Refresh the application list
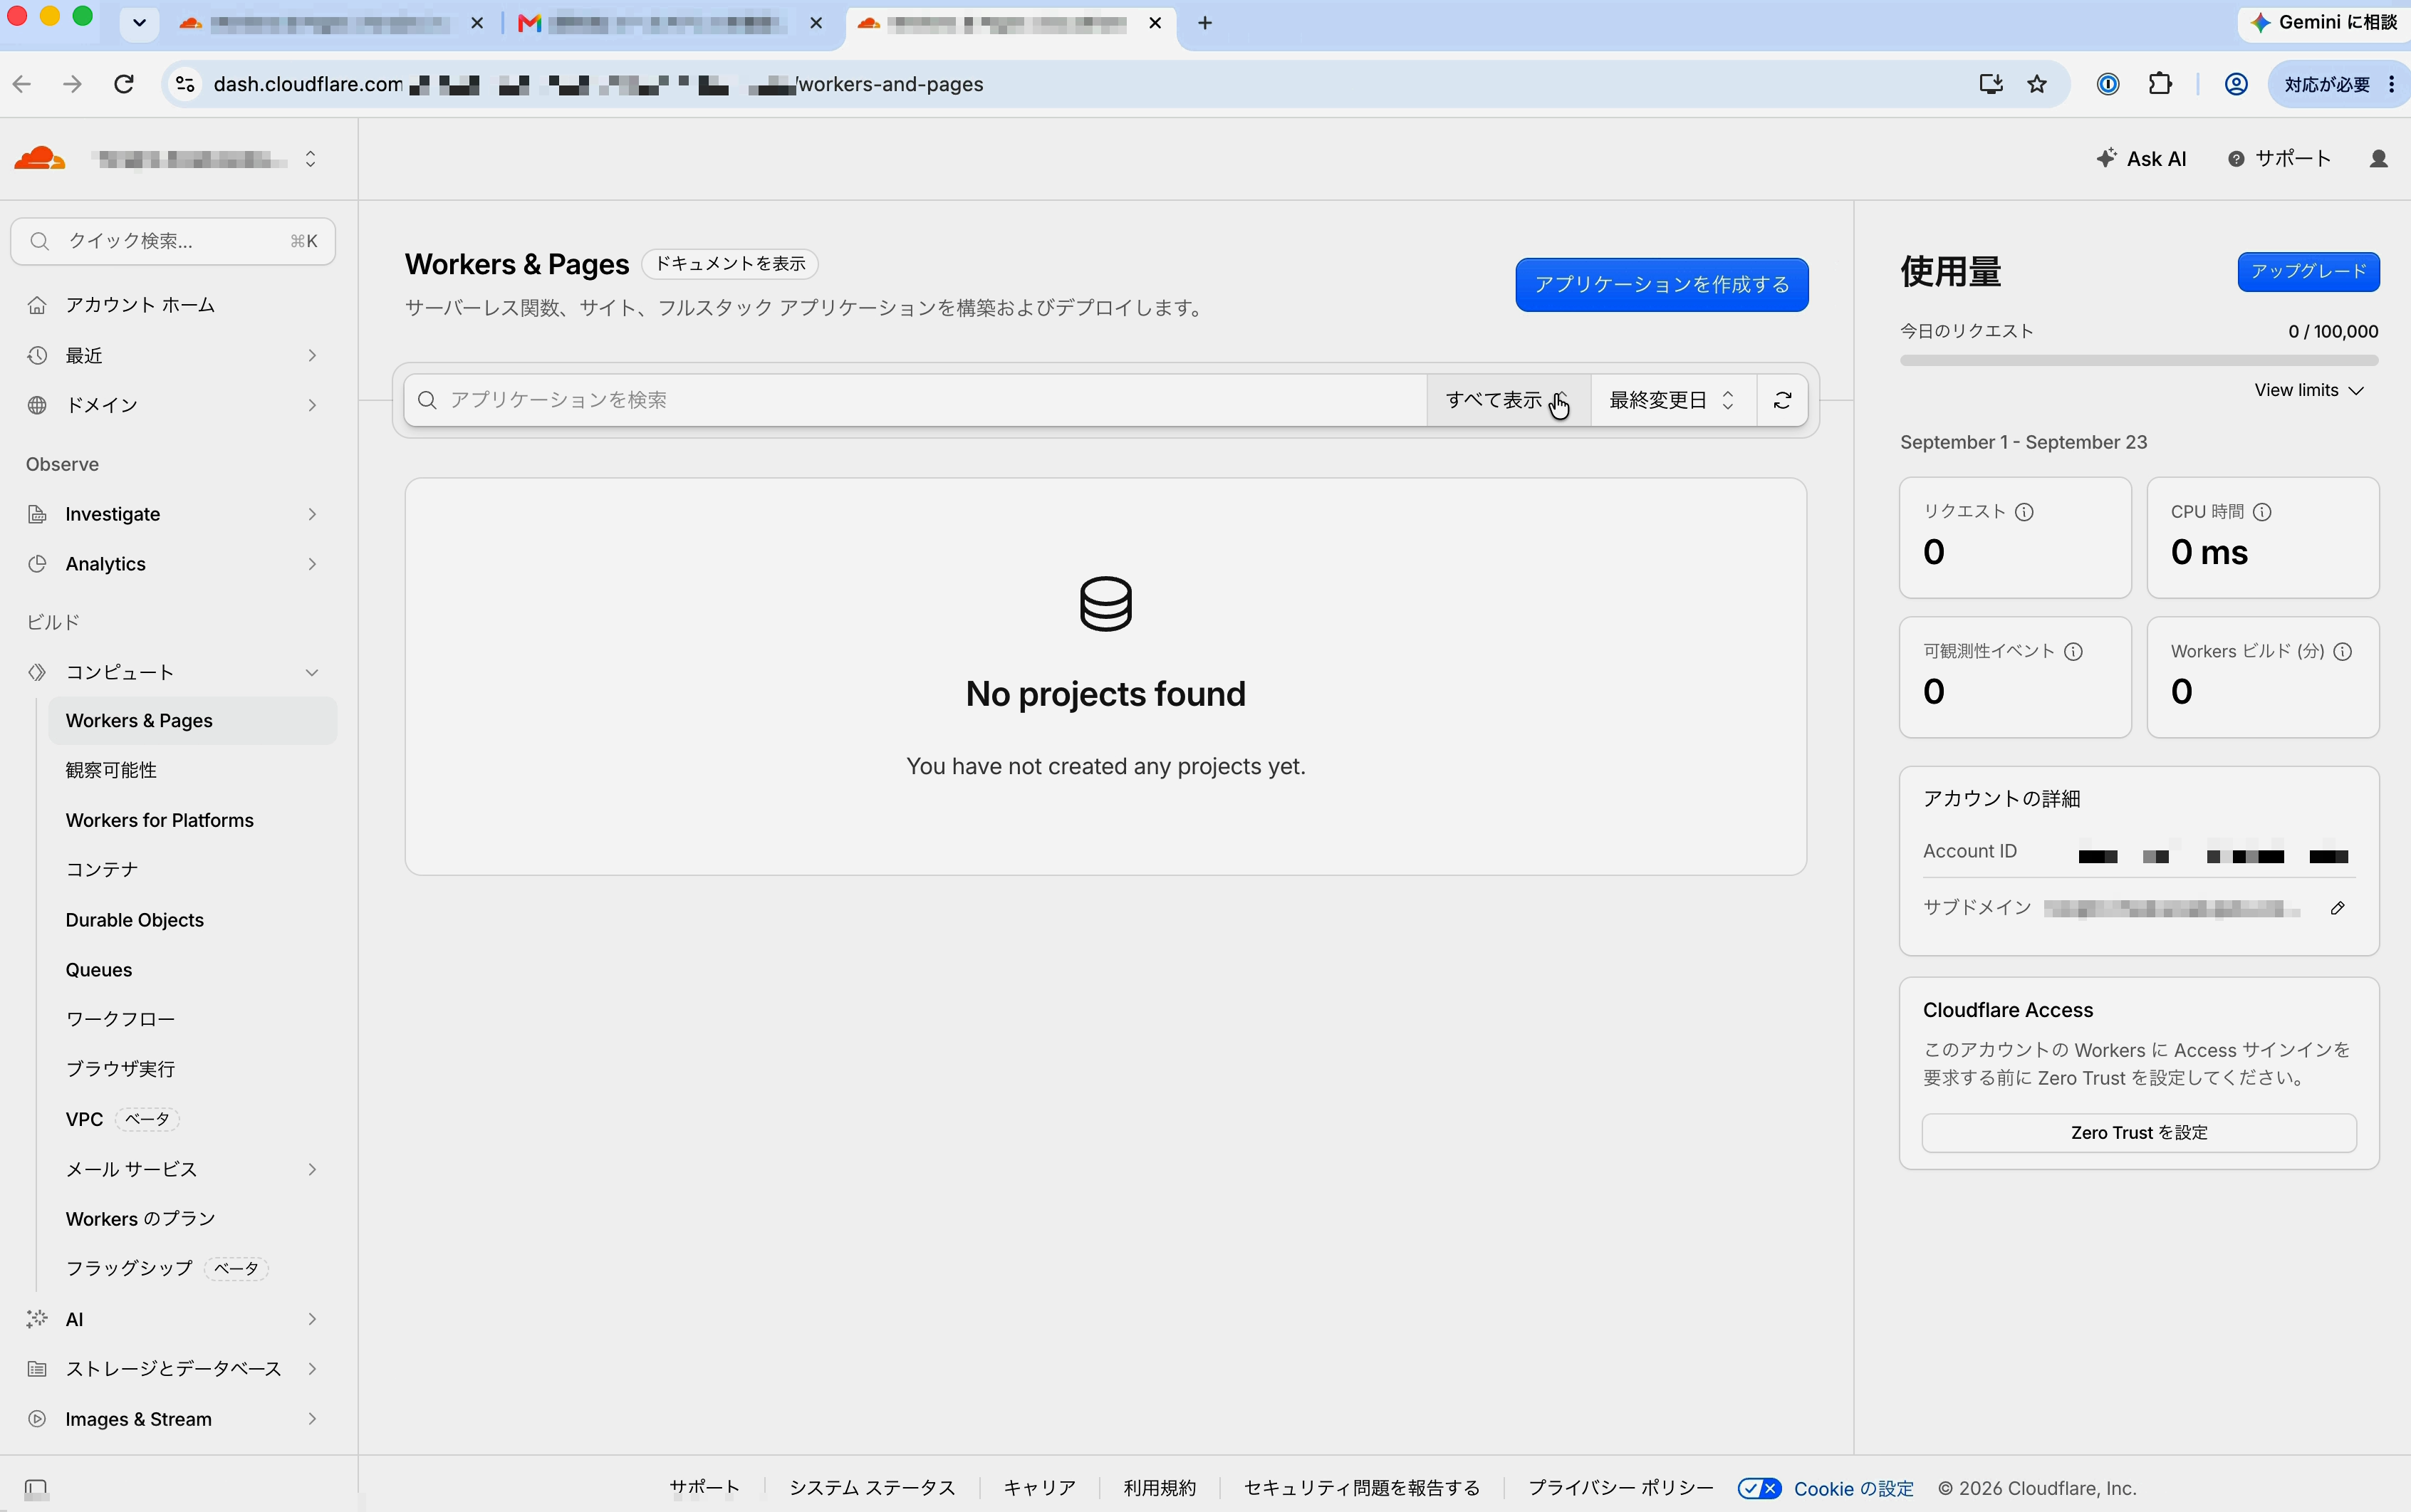Image resolution: width=2411 pixels, height=1512 pixels. (1782, 400)
